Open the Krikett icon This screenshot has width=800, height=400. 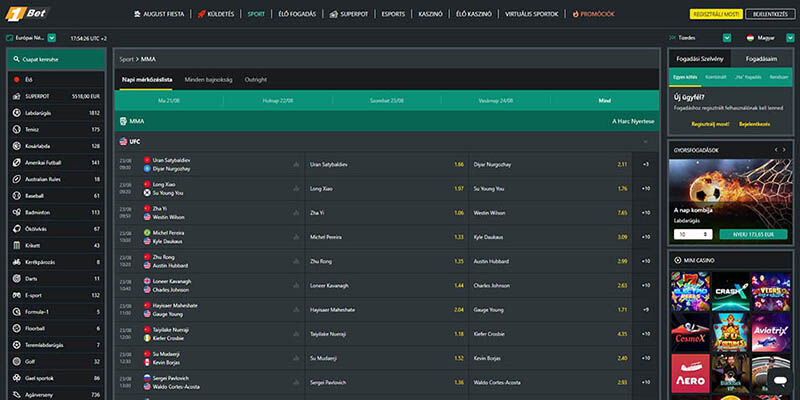point(17,245)
